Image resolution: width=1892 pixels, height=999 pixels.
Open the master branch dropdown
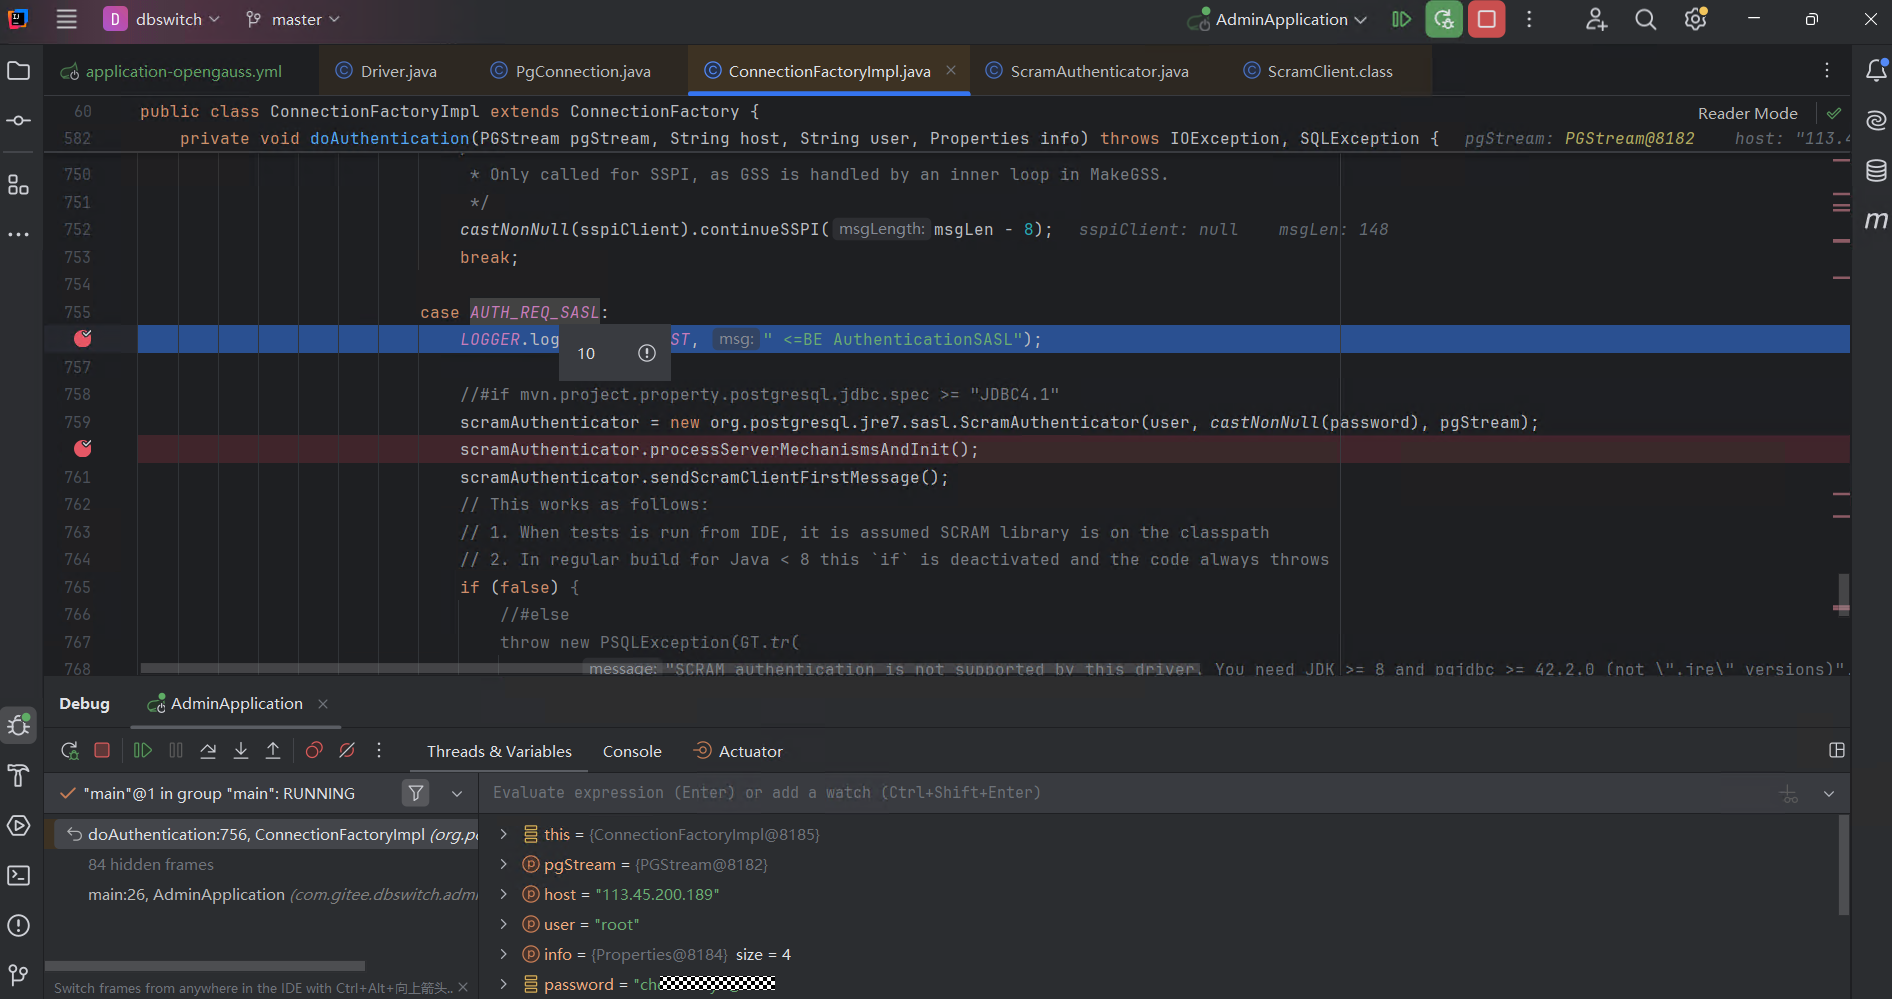(294, 20)
